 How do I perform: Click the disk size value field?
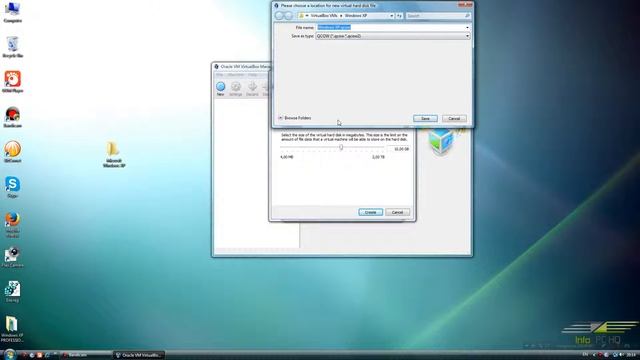(398, 149)
